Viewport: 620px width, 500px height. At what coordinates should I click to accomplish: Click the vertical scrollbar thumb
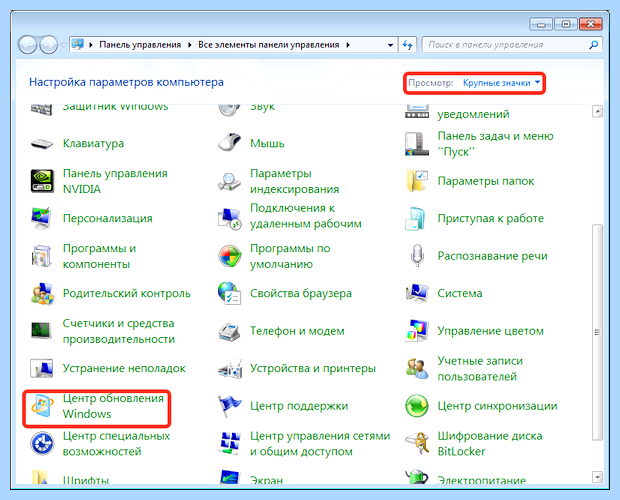click(x=597, y=332)
